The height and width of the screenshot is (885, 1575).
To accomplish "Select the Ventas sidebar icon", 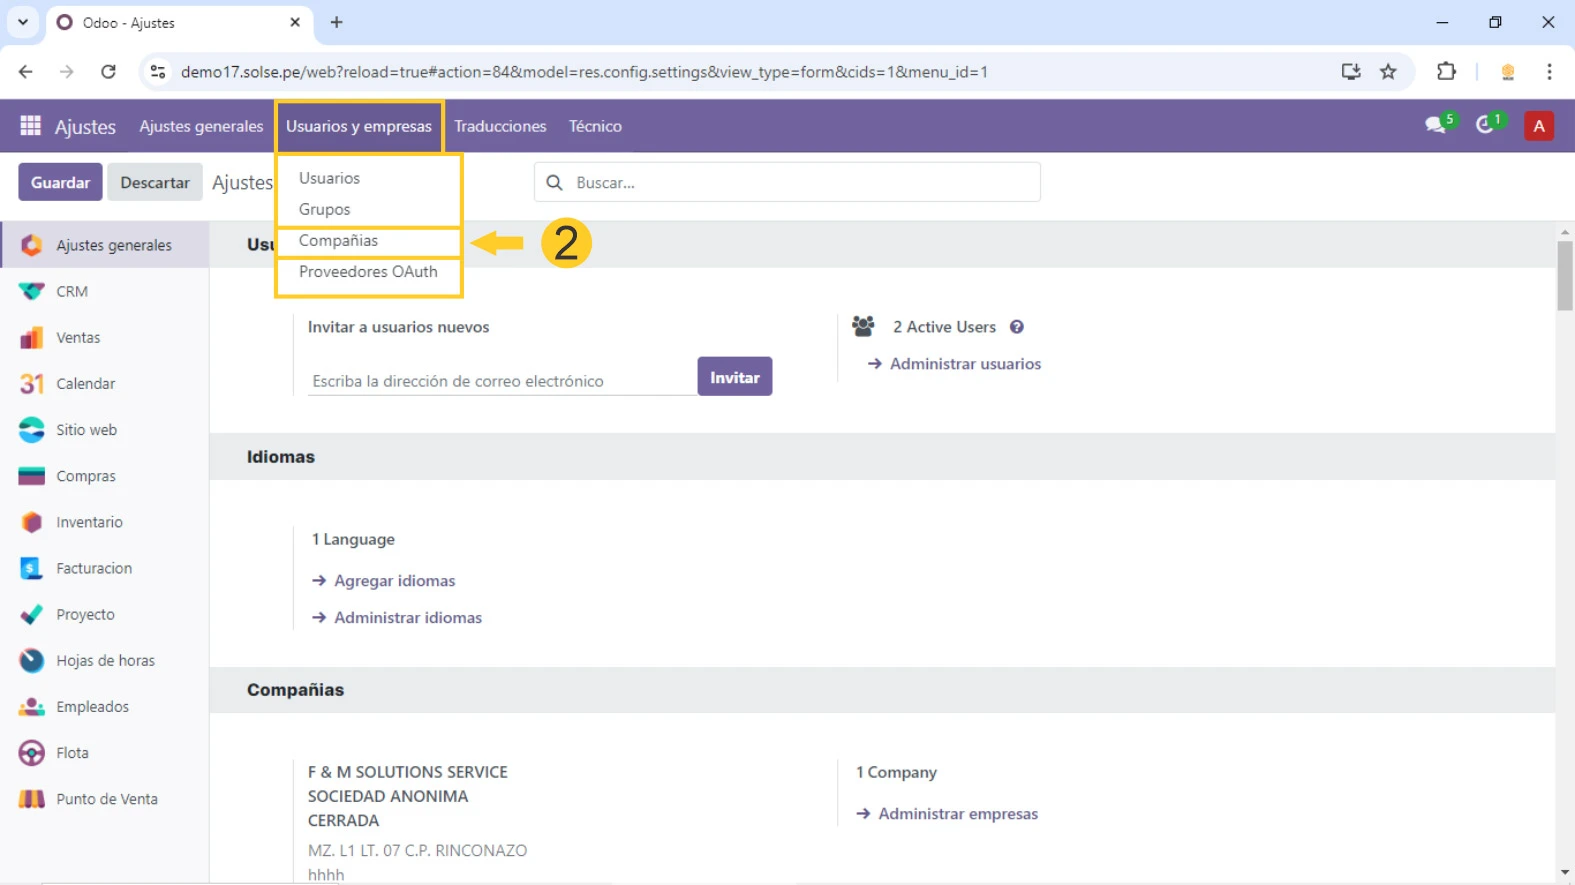I will (x=32, y=338).
